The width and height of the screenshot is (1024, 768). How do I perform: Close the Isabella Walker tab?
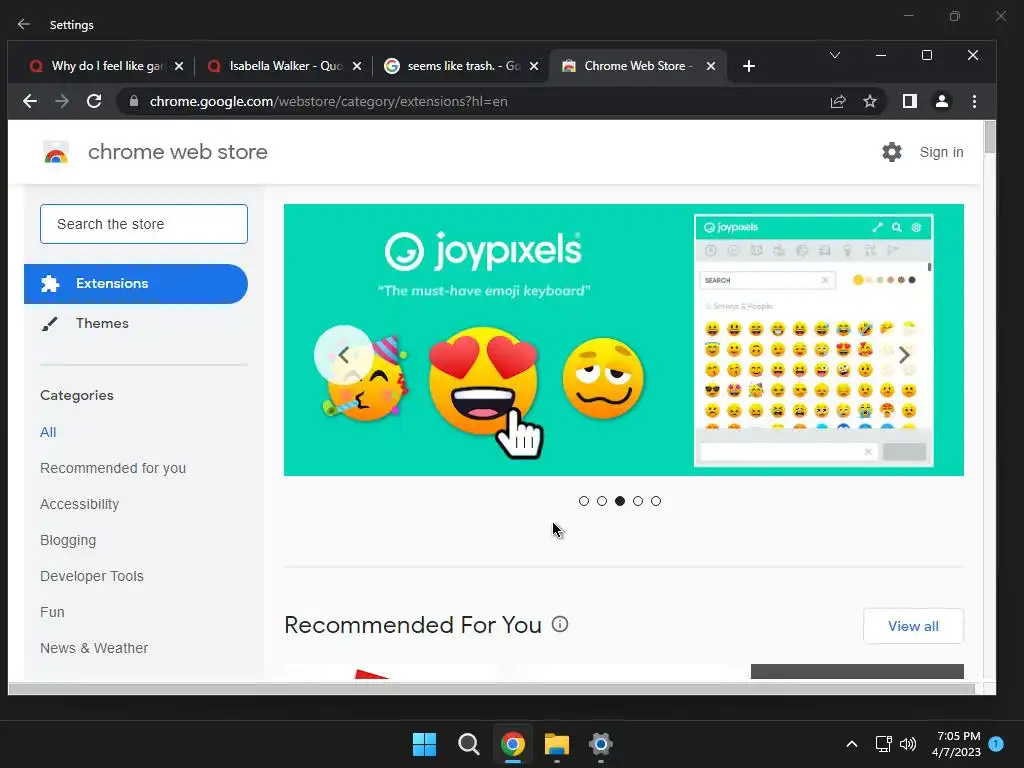coord(357,66)
